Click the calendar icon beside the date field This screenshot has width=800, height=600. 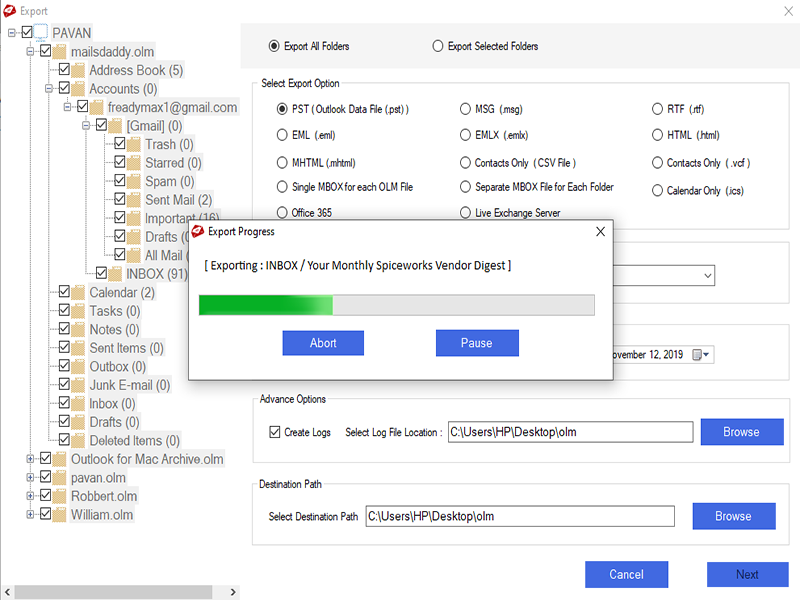(x=699, y=354)
